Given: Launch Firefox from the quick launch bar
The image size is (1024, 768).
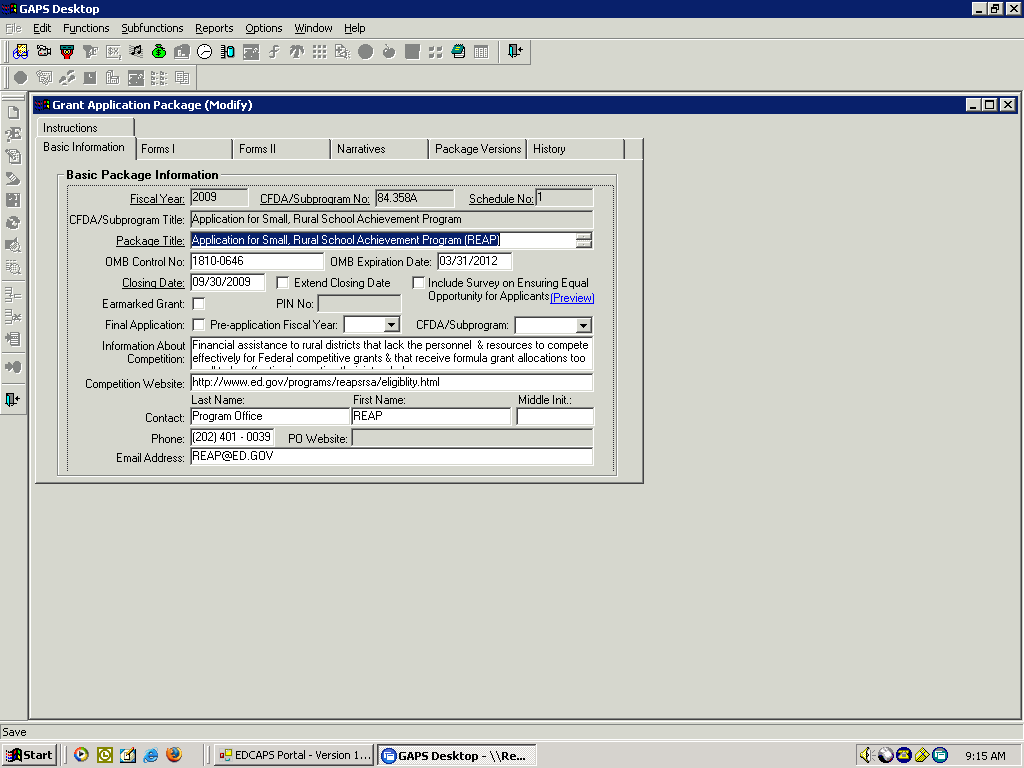Looking at the screenshot, I should click(173, 755).
